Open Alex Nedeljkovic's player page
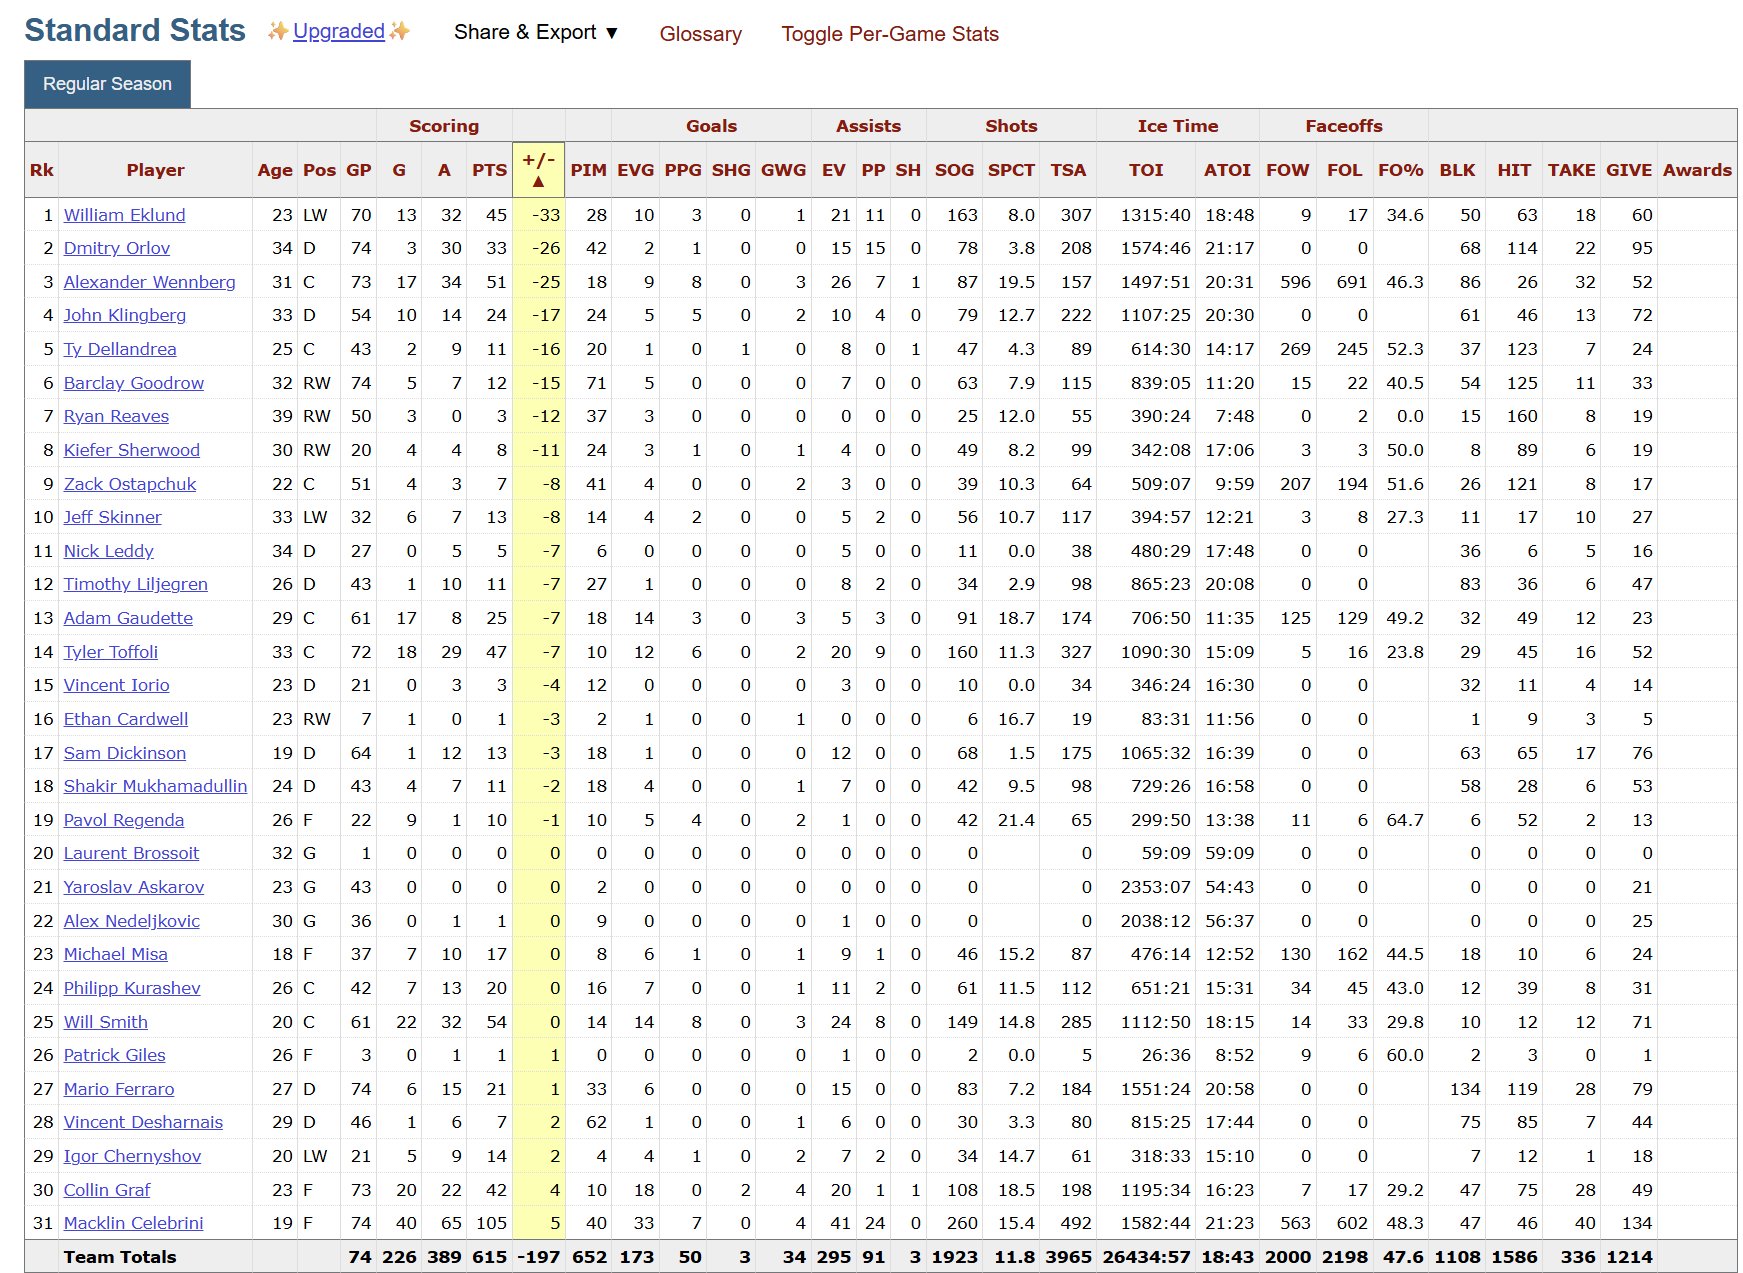 tap(132, 921)
